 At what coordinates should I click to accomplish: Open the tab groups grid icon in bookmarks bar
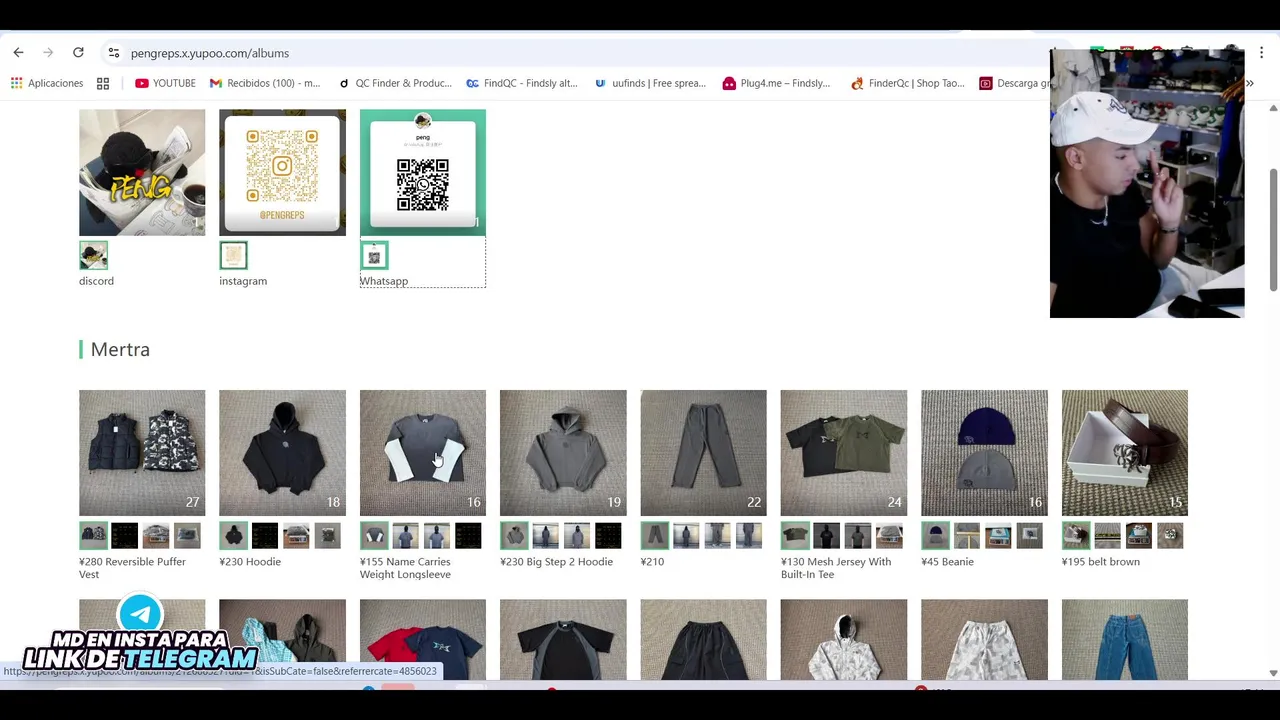(103, 83)
